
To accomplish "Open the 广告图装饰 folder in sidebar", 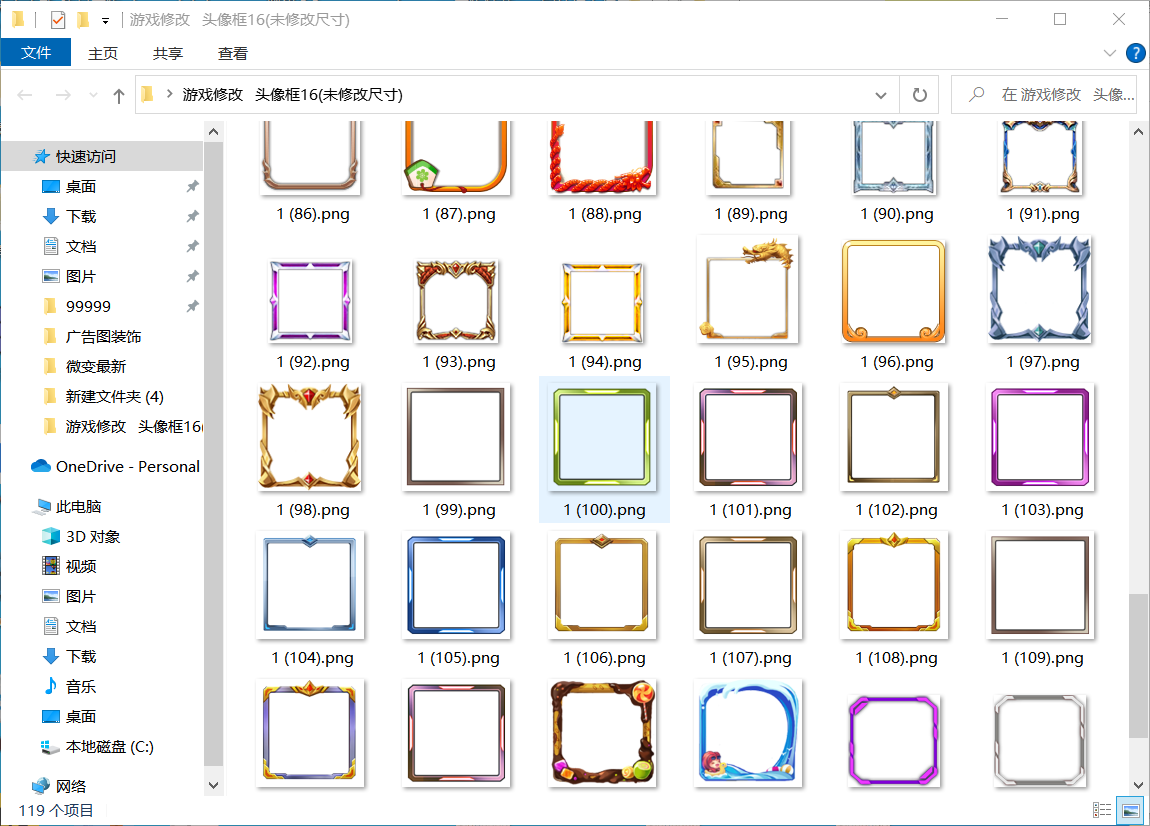I will pyautogui.click(x=103, y=337).
